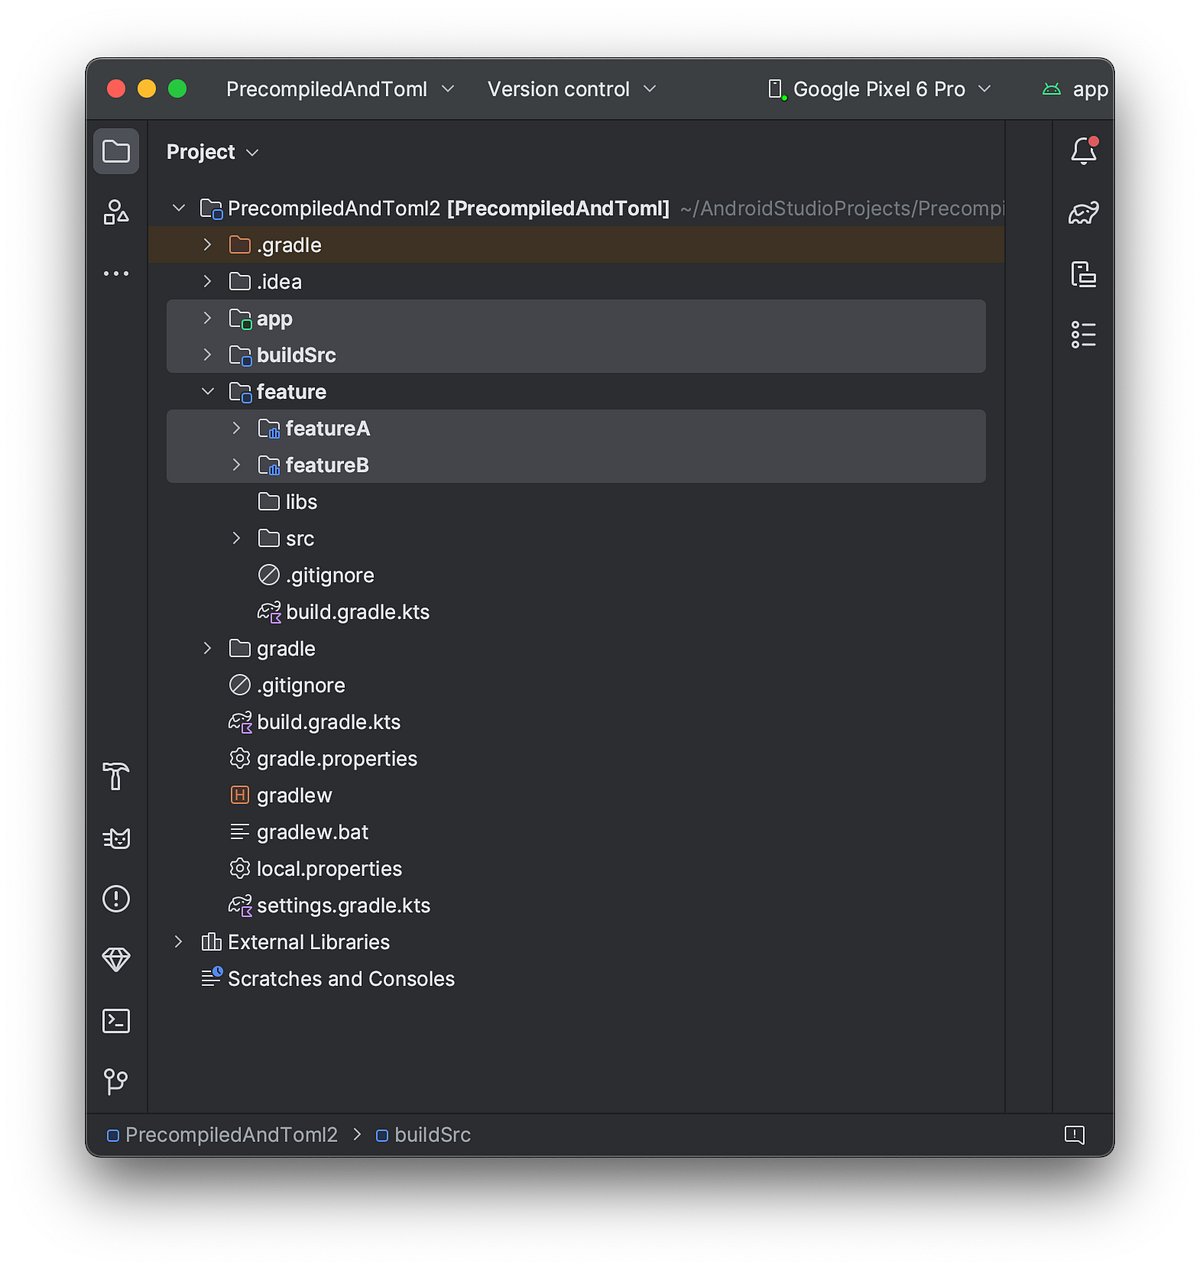
Task: Expand the gradle folder
Action: coord(207,648)
